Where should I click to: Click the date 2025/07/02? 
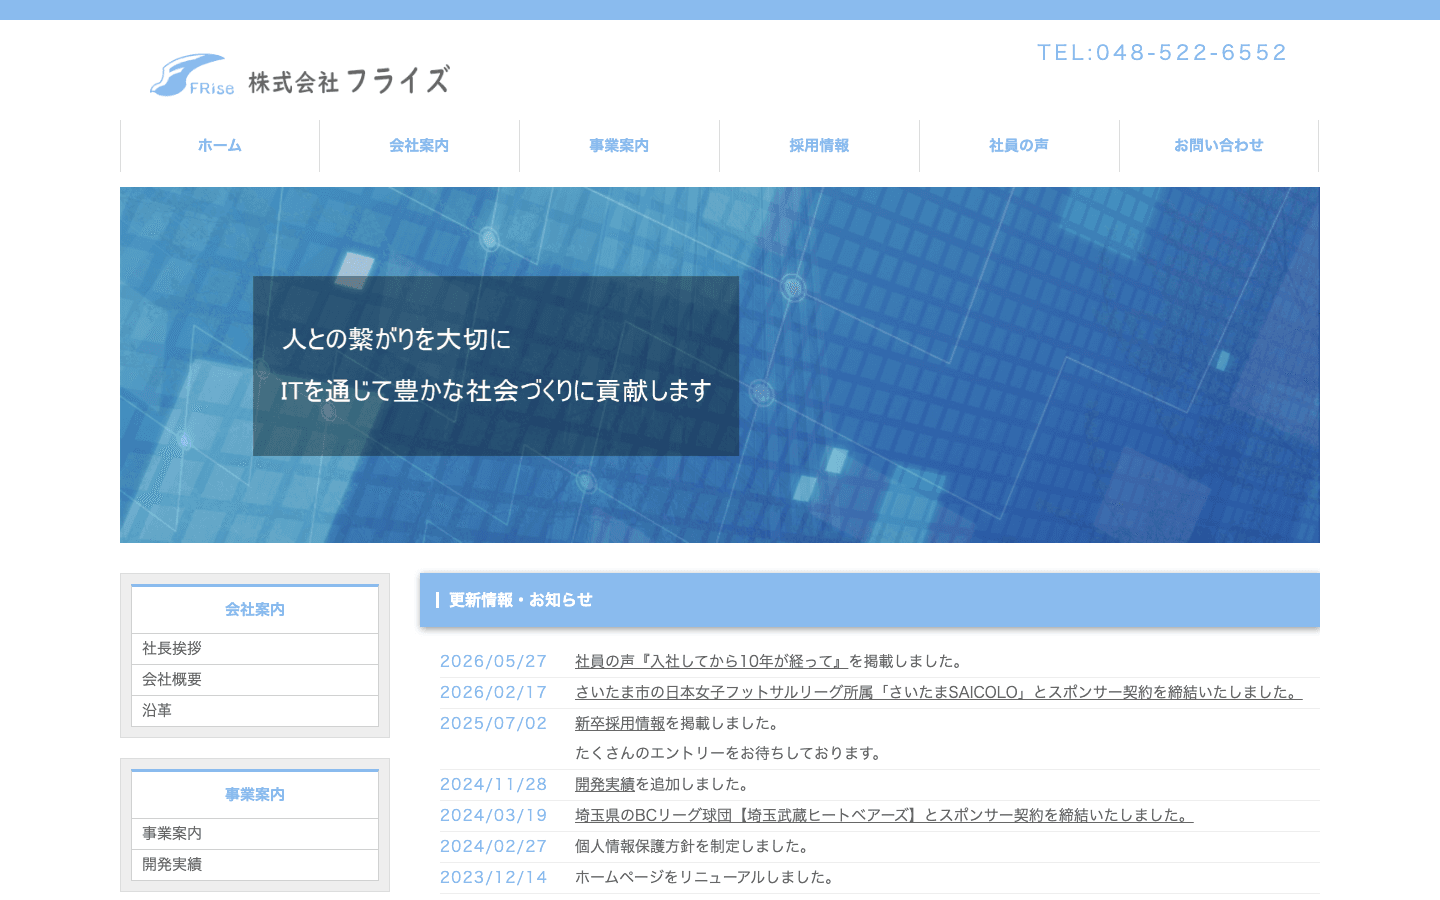pos(494,723)
